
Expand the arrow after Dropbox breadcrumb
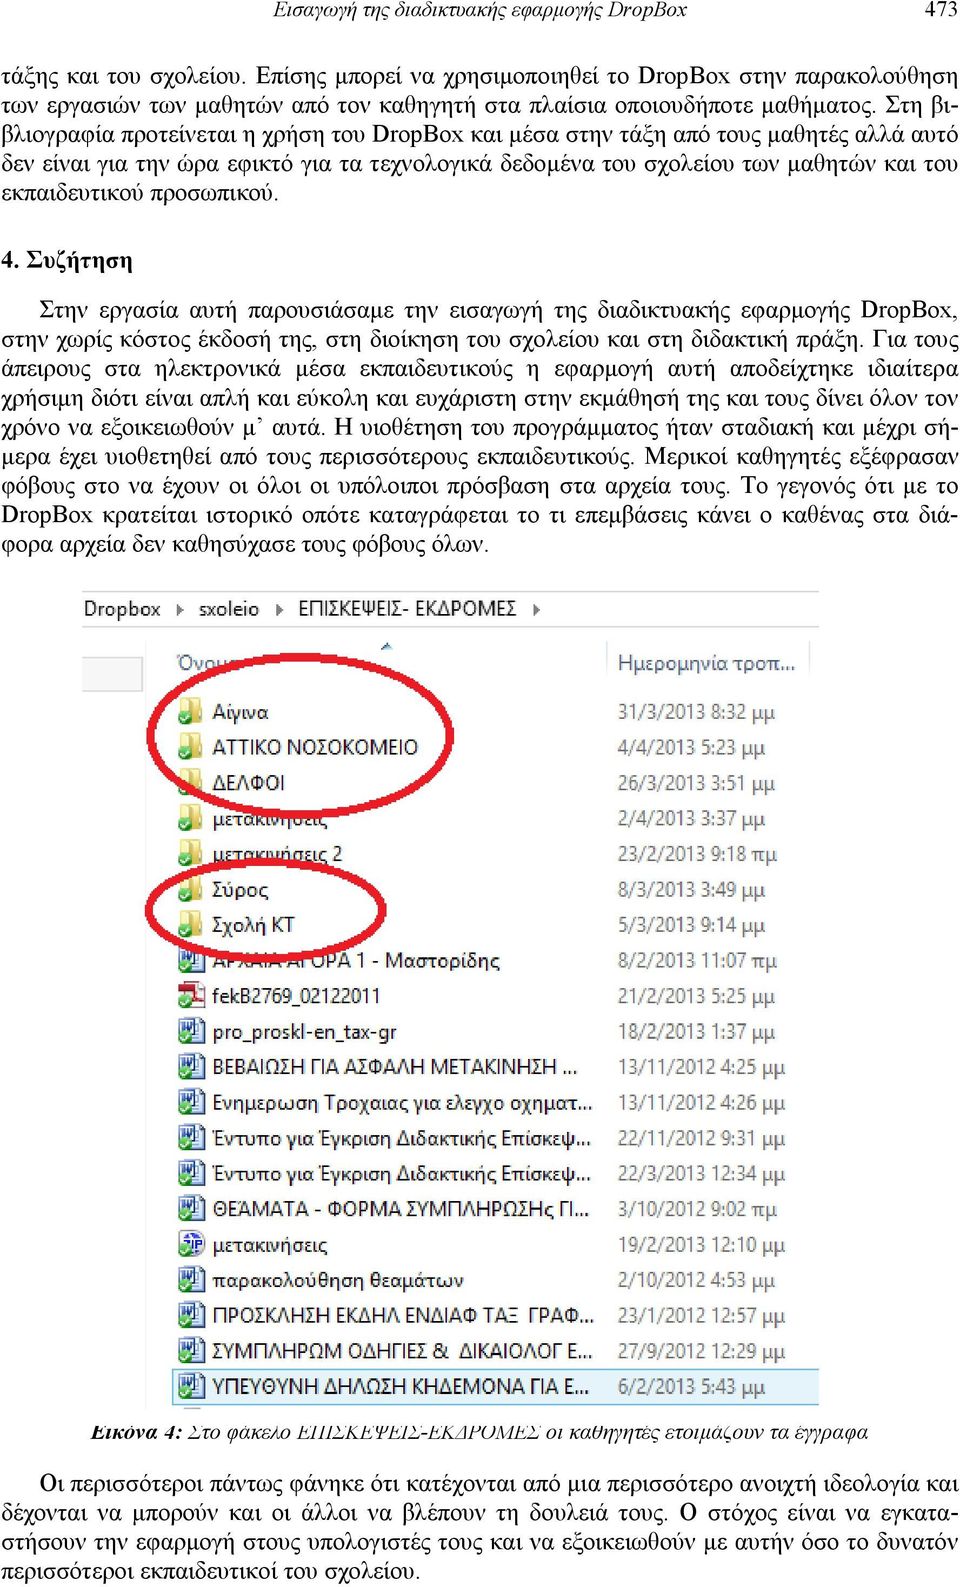pos(180,610)
